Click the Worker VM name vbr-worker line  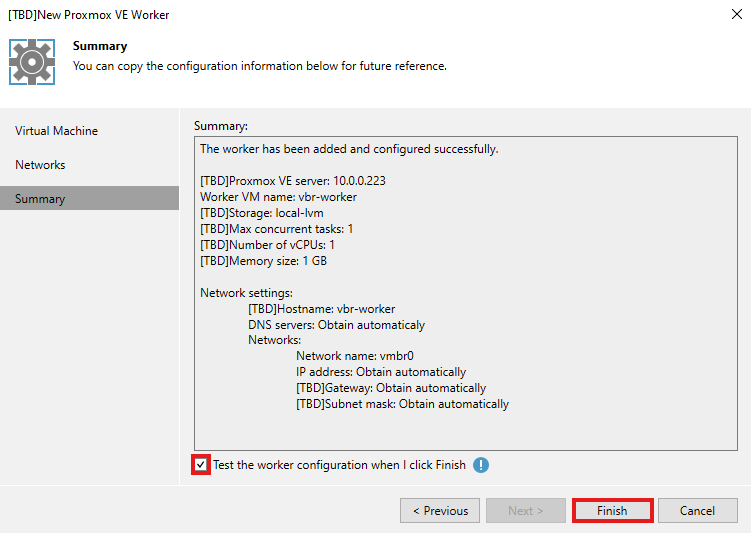pyautogui.click(x=278, y=197)
